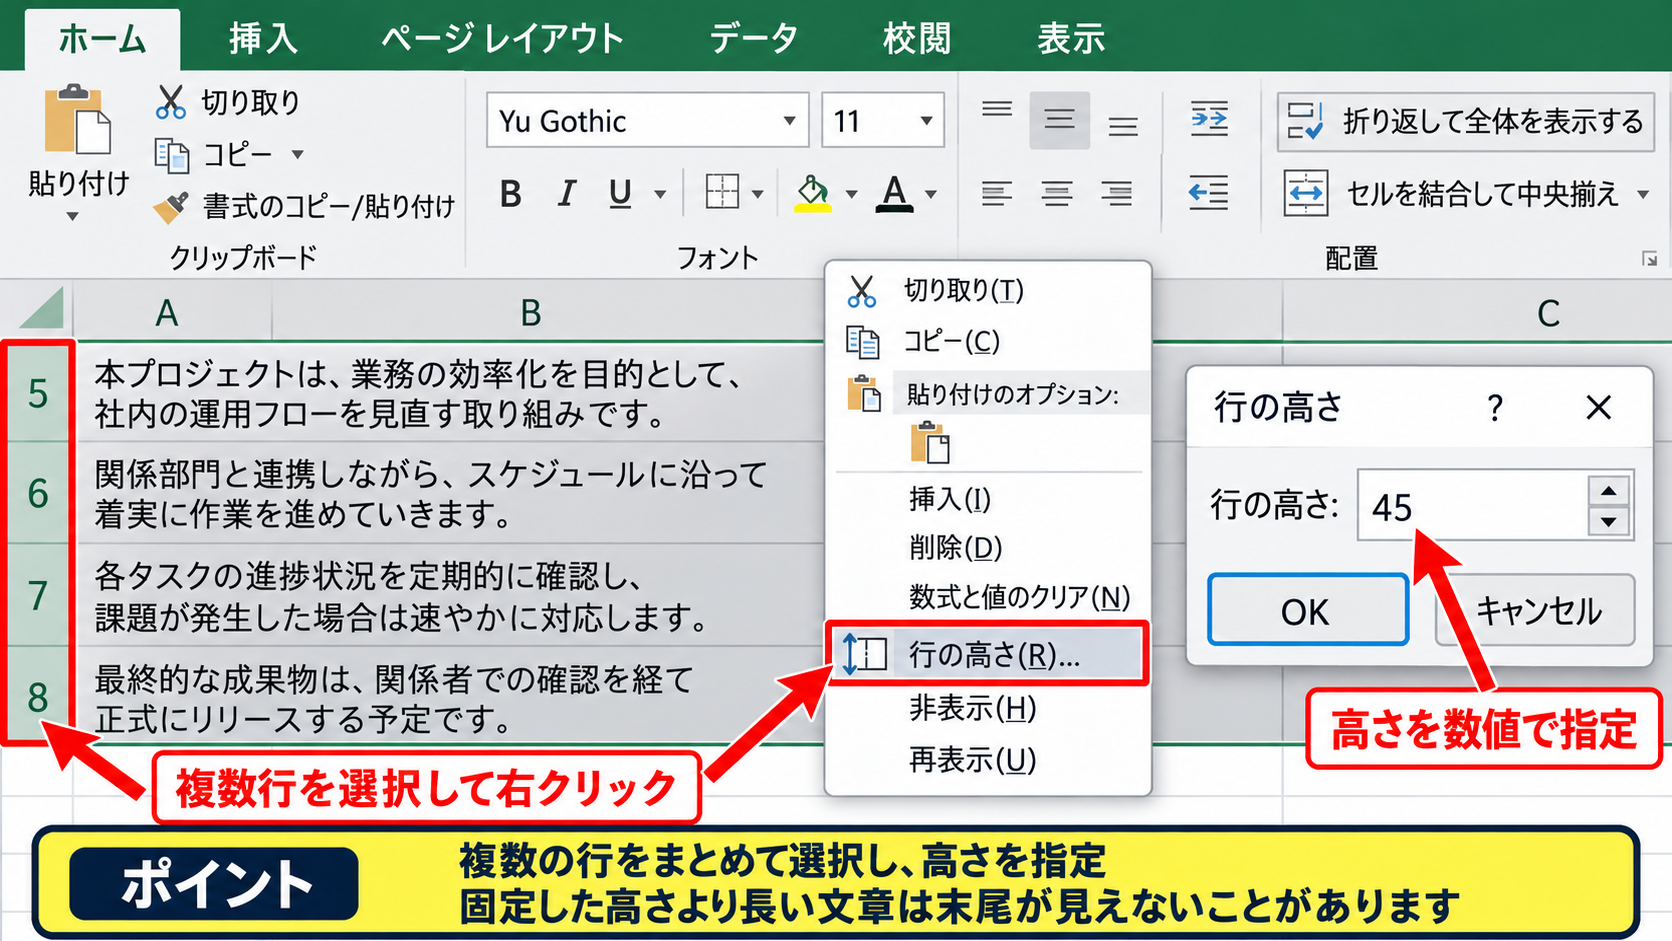Align text left horizontally
Viewport: 1672px width, 941px height.
997,193
